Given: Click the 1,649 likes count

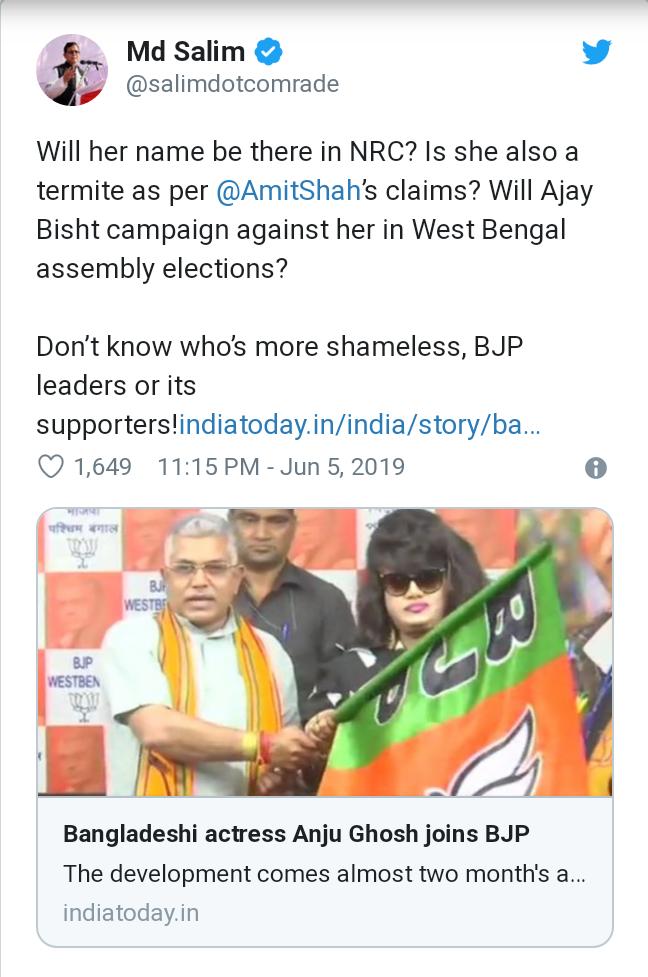Looking at the screenshot, I should [x=103, y=466].
